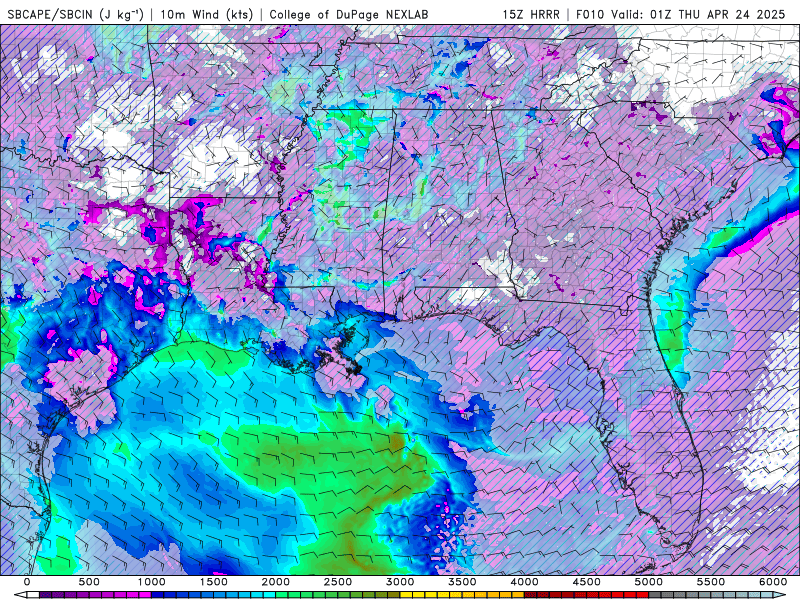Viewport: 800px width, 600px height.
Task: Pick the gray swatch just right of 5000
Action: [655, 595]
